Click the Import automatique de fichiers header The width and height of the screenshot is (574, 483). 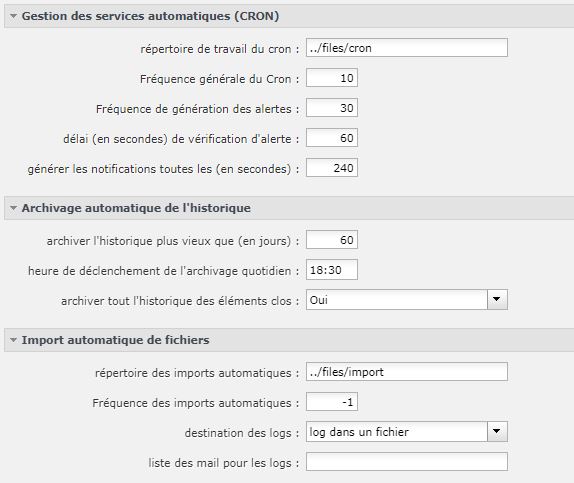coord(115,340)
